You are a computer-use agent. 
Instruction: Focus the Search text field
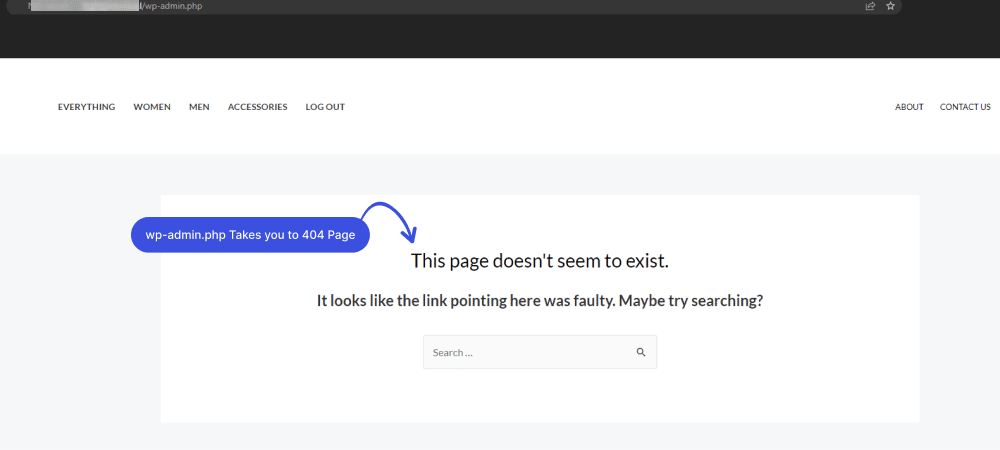coord(525,352)
